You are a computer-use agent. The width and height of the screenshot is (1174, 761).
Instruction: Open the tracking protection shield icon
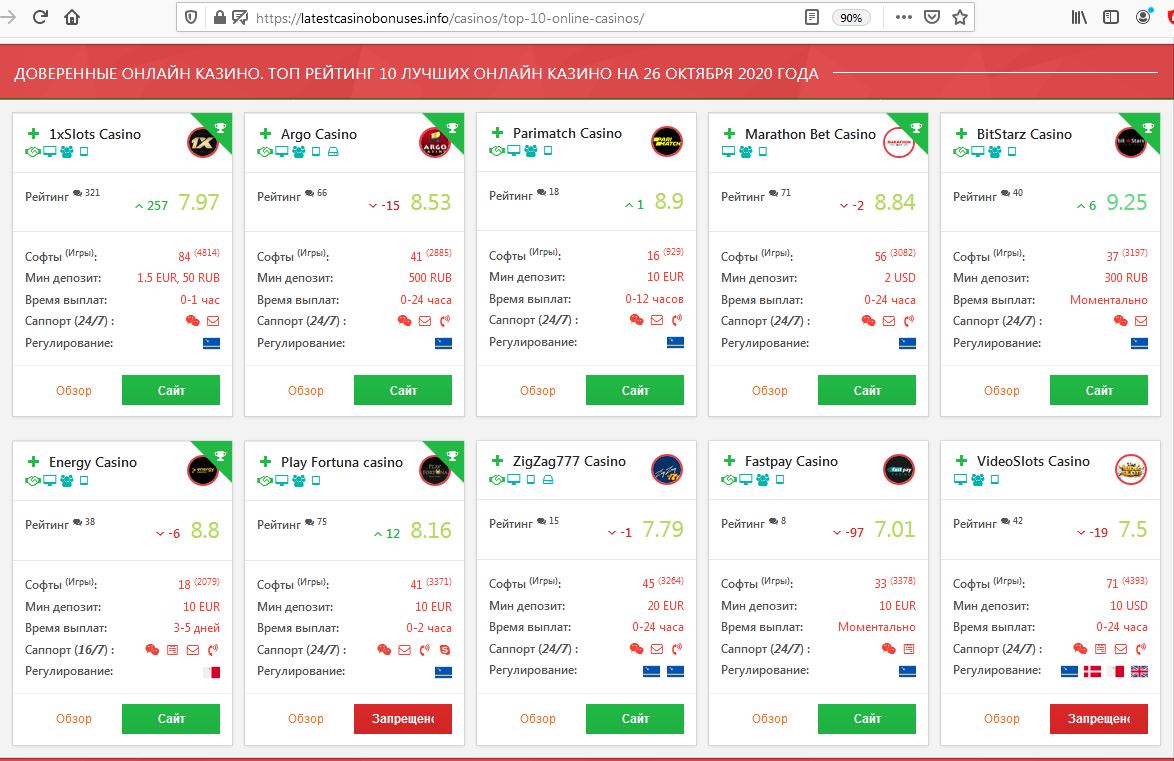191,17
